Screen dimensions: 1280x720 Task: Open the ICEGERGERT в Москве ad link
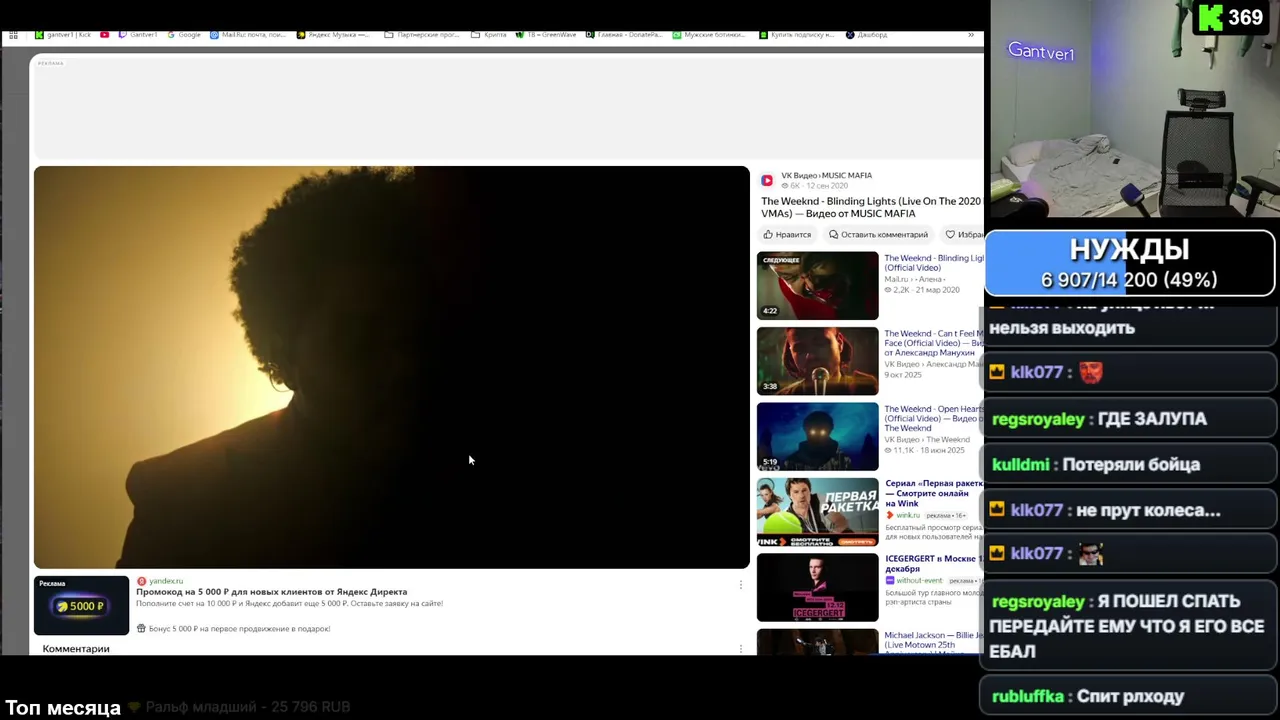point(933,563)
